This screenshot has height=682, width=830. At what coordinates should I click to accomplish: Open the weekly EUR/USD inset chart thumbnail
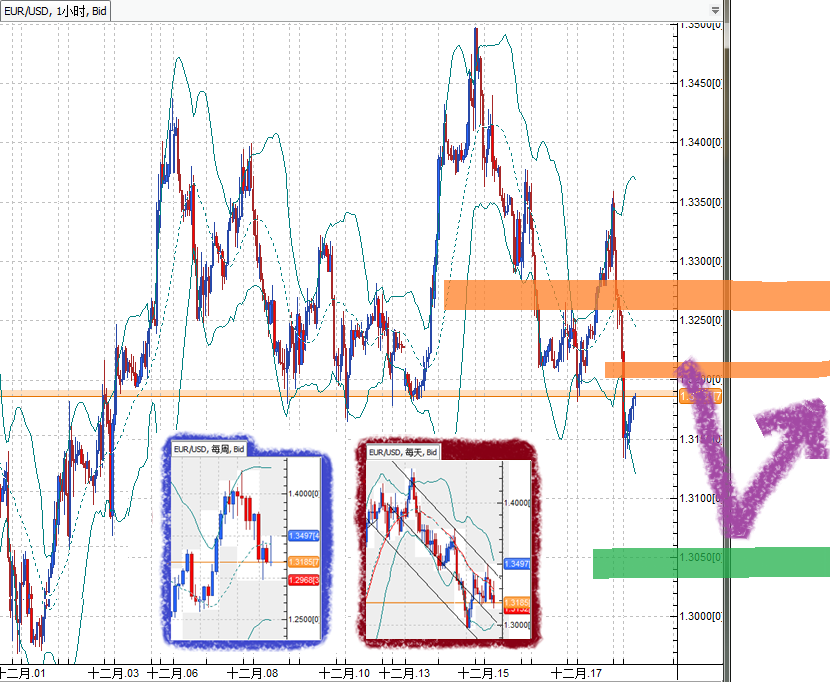click(x=247, y=541)
